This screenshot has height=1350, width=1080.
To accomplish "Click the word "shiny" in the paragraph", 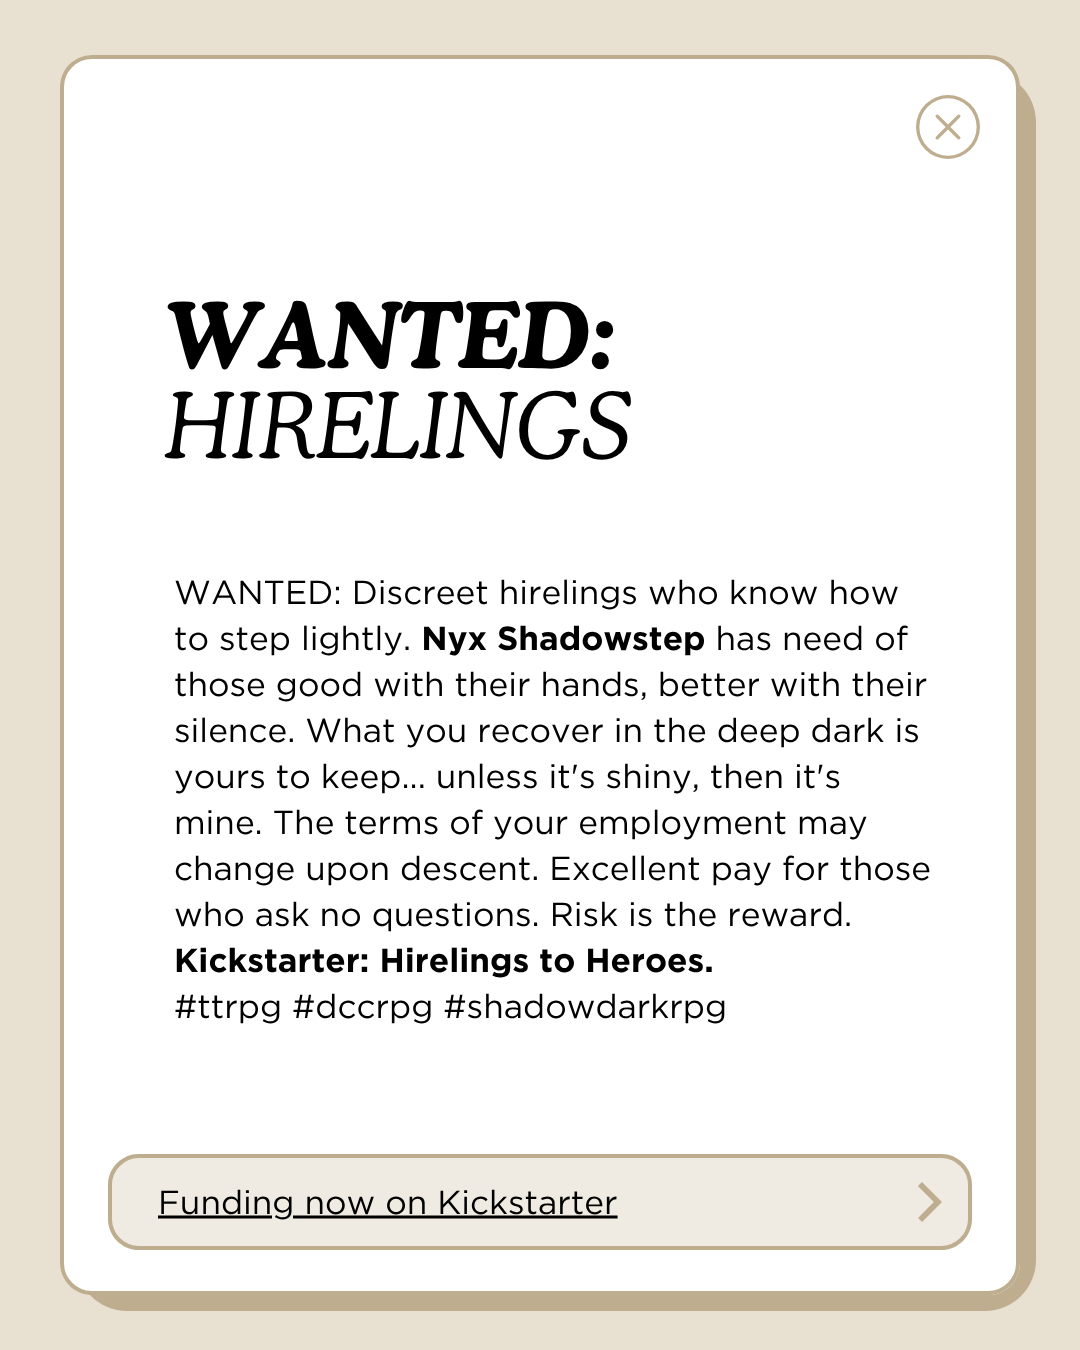I will point(643,777).
